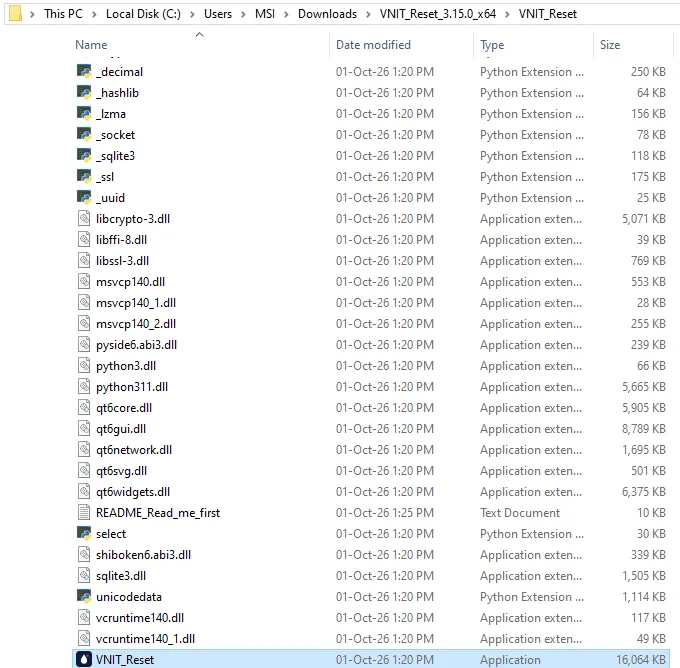The height and width of the screenshot is (668, 680).
Task: Go to This PC in breadcrumb
Action: point(63,14)
